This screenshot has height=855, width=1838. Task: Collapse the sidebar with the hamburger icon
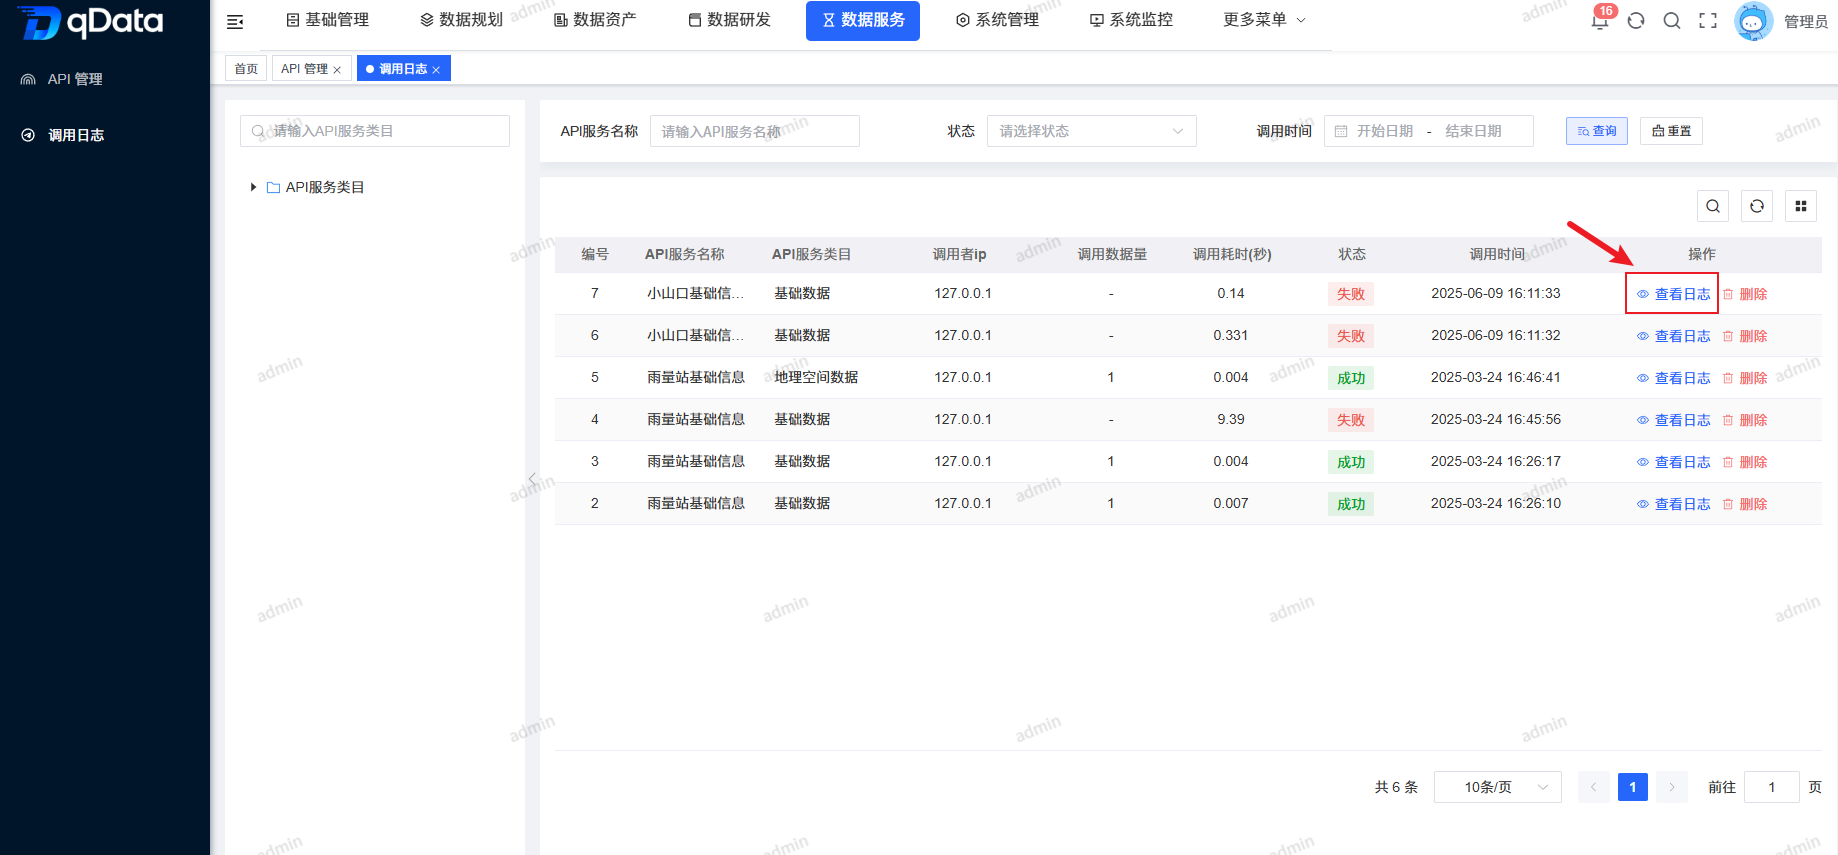pyautogui.click(x=235, y=21)
